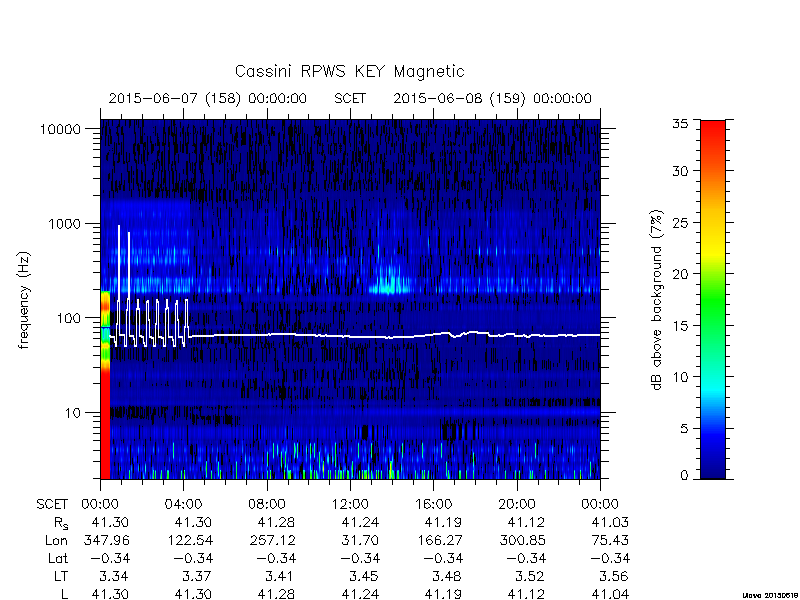Select the end date "2015-06-08 (159) 00:00:00"

click(492, 98)
